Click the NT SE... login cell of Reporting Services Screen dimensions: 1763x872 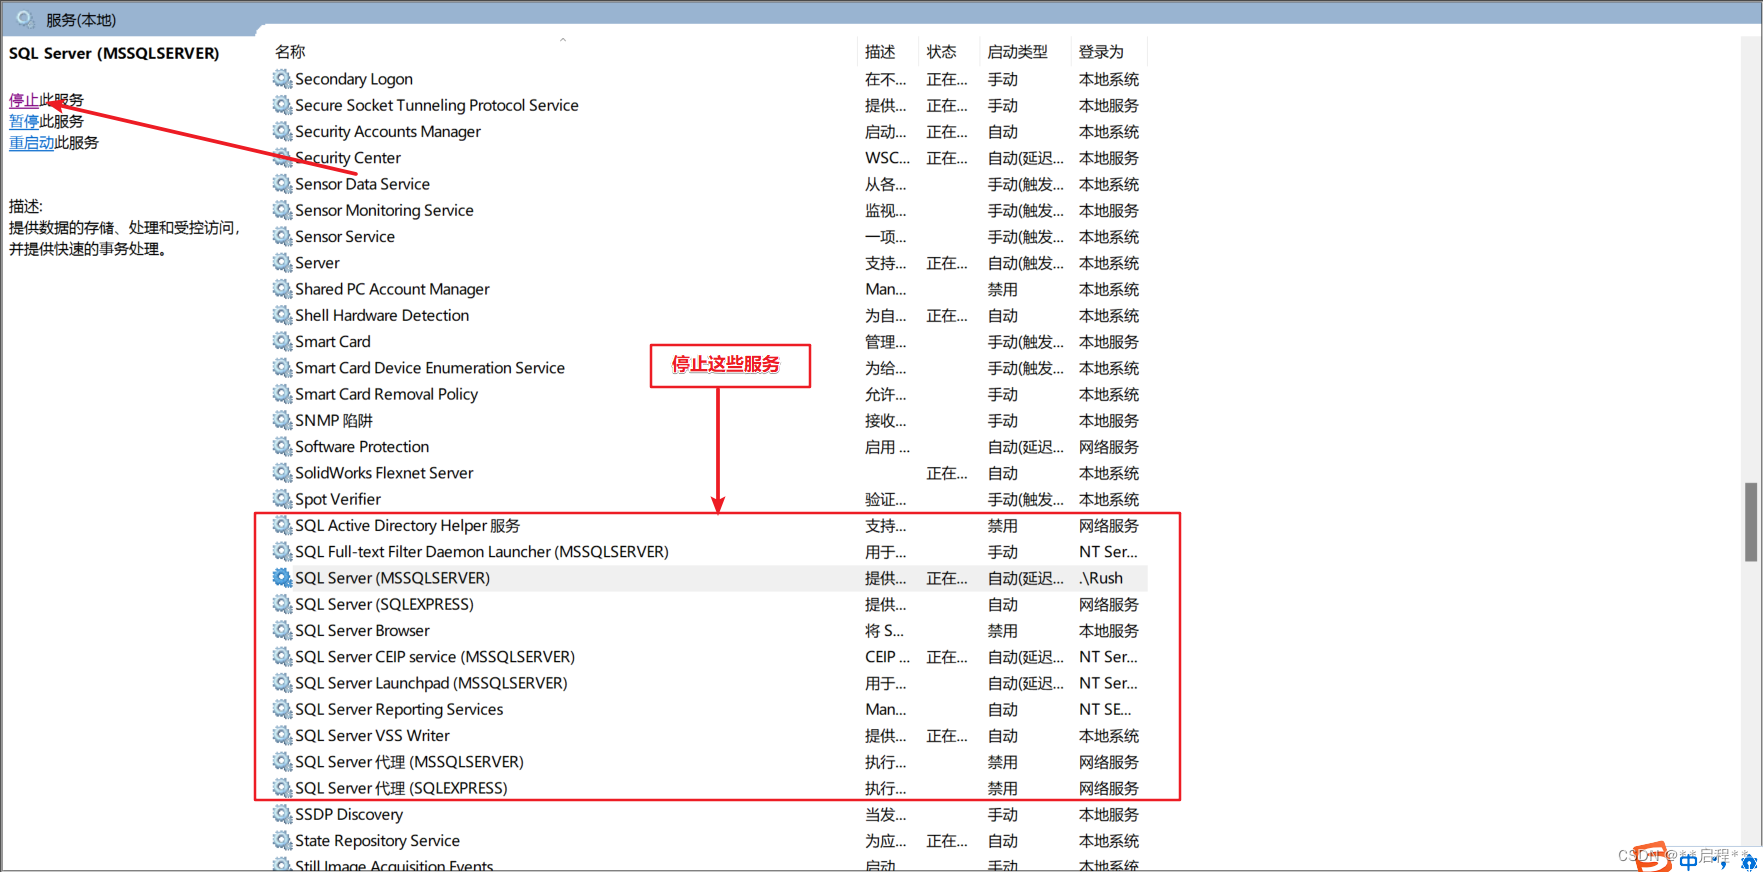pyautogui.click(x=1105, y=709)
